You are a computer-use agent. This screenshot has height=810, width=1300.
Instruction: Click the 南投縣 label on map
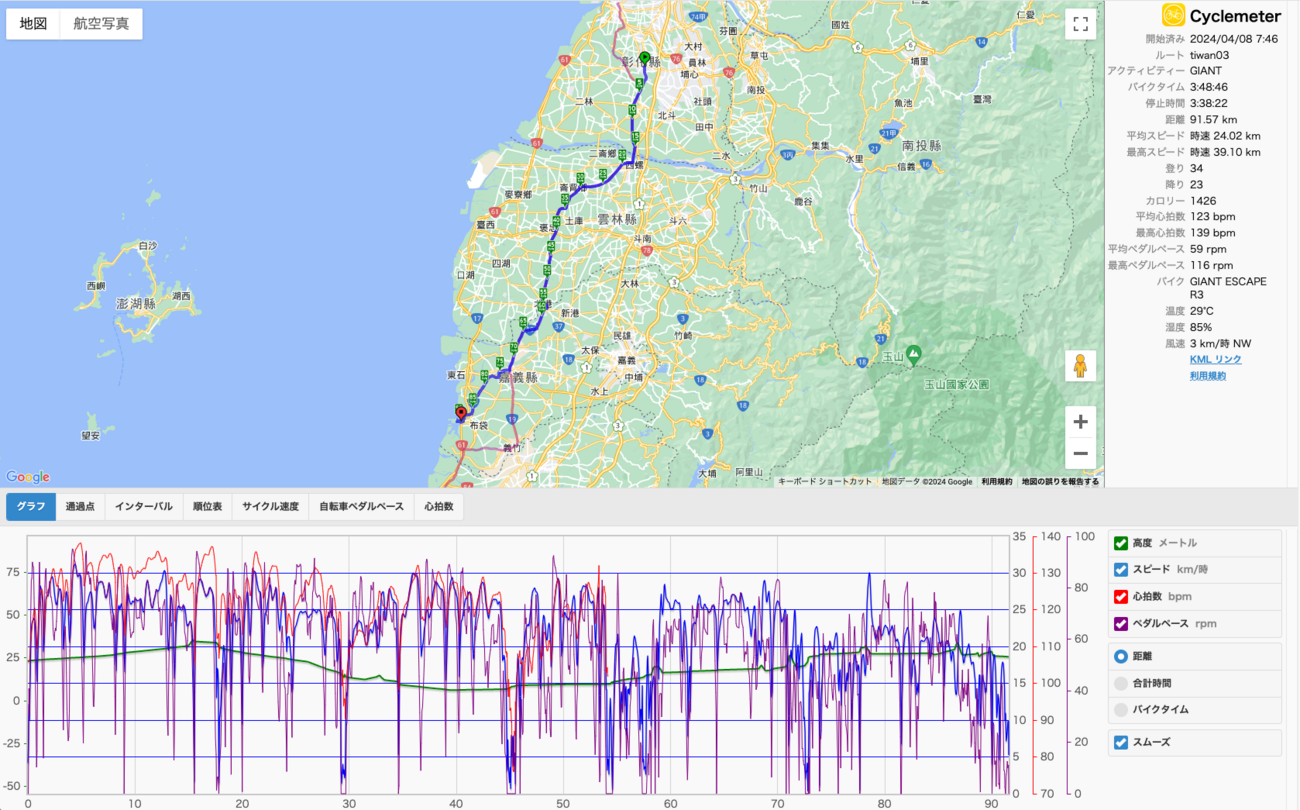(x=919, y=146)
